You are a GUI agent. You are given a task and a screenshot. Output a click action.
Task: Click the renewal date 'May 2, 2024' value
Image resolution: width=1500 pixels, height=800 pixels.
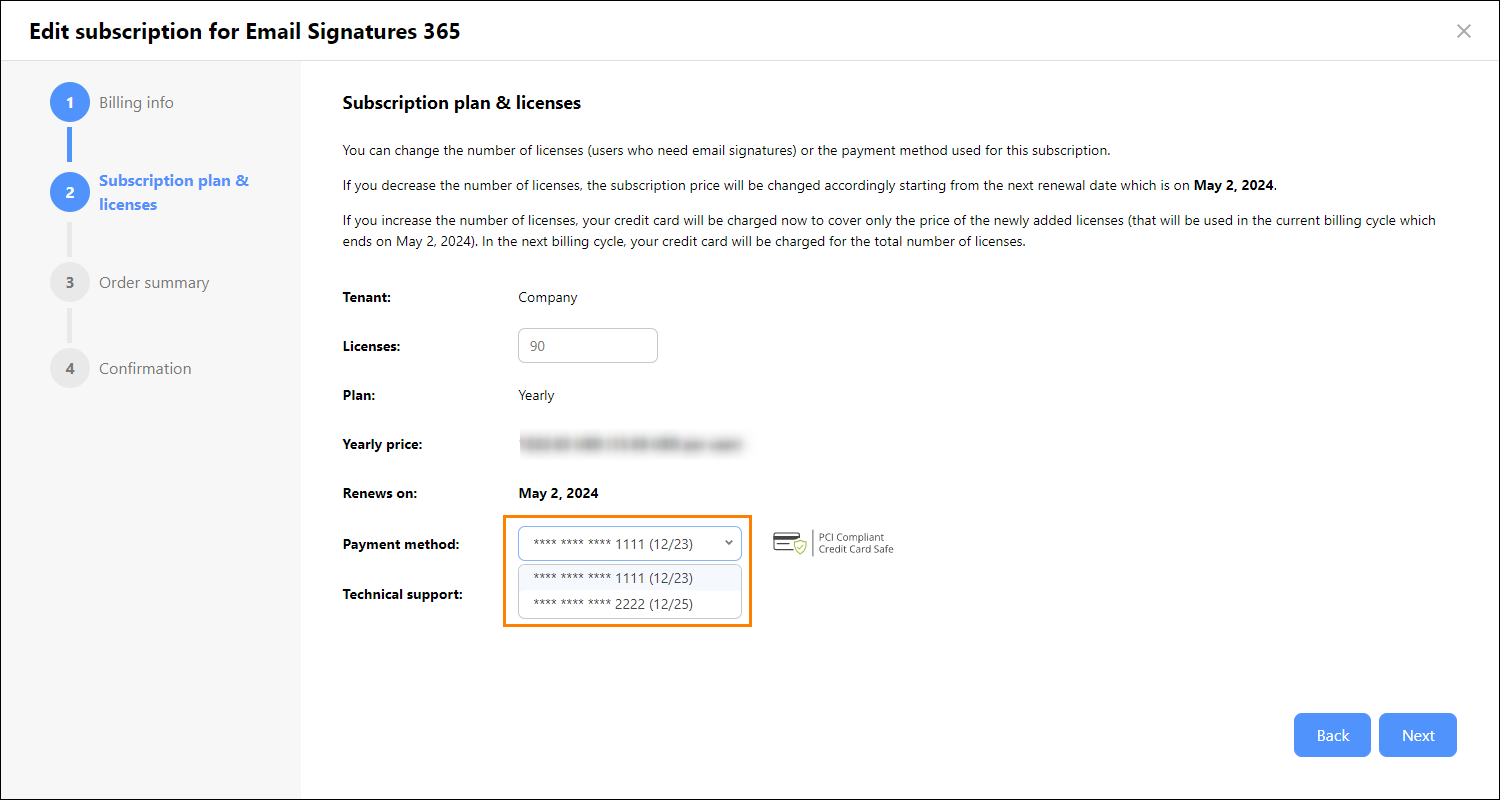[x=558, y=493]
